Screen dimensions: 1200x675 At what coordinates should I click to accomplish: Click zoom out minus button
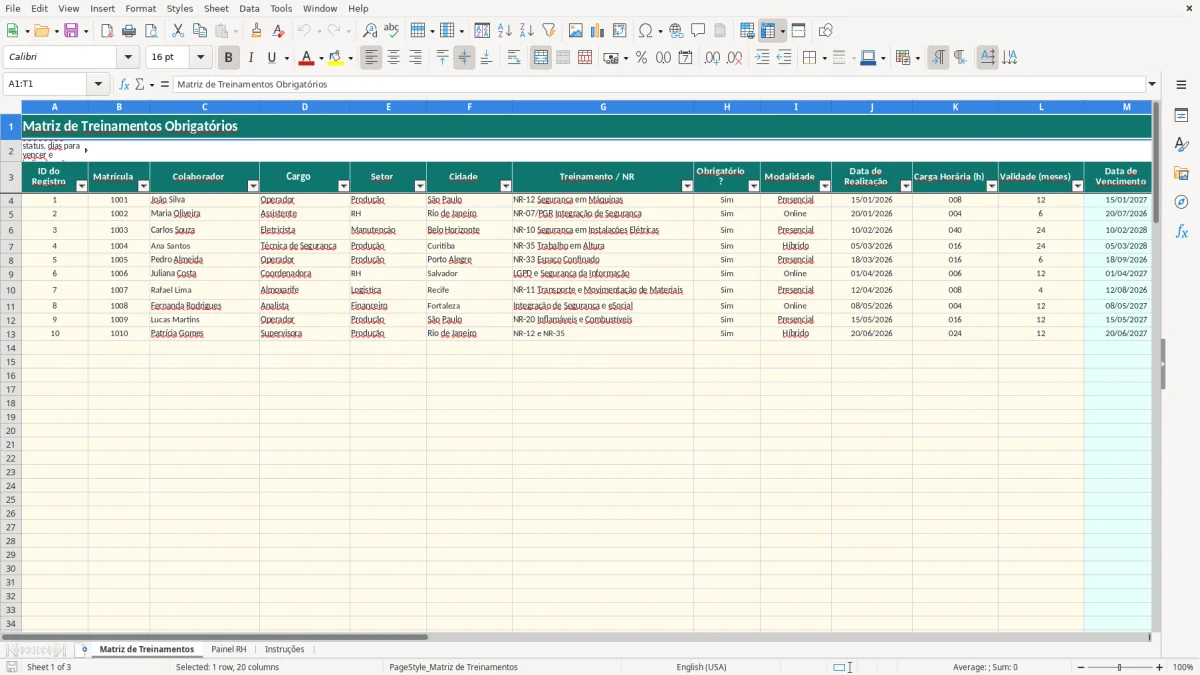coord(1081,667)
